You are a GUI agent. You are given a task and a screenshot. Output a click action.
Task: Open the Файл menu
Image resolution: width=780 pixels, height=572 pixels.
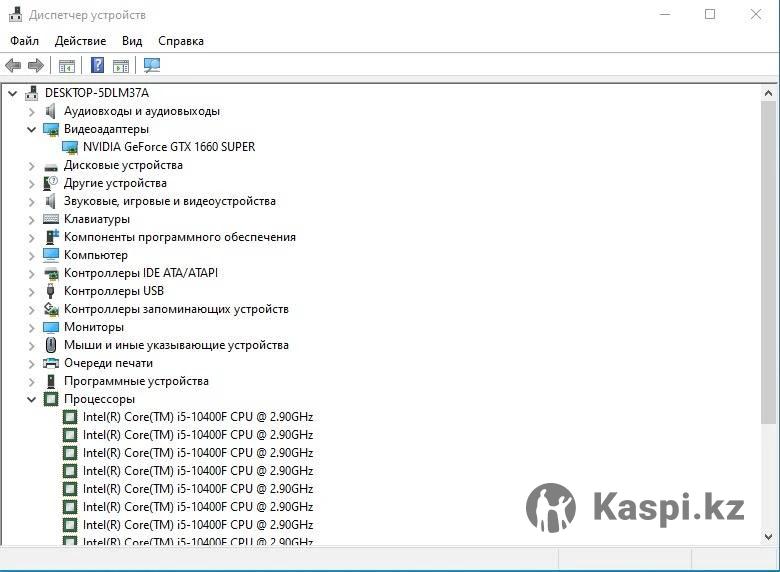pyautogui.click(x=24, y=41)
